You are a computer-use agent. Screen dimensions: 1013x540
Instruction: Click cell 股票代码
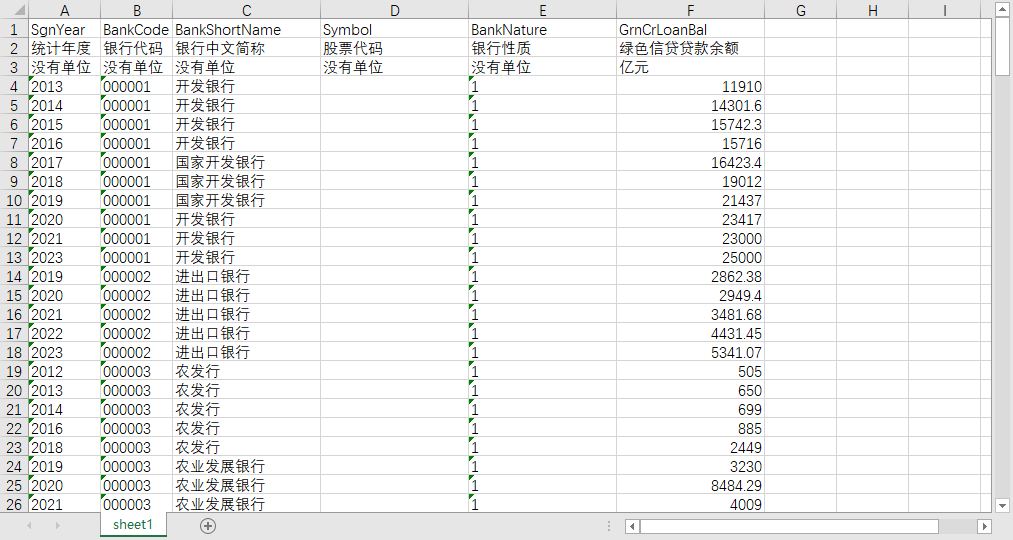click(x=395, y=48)
